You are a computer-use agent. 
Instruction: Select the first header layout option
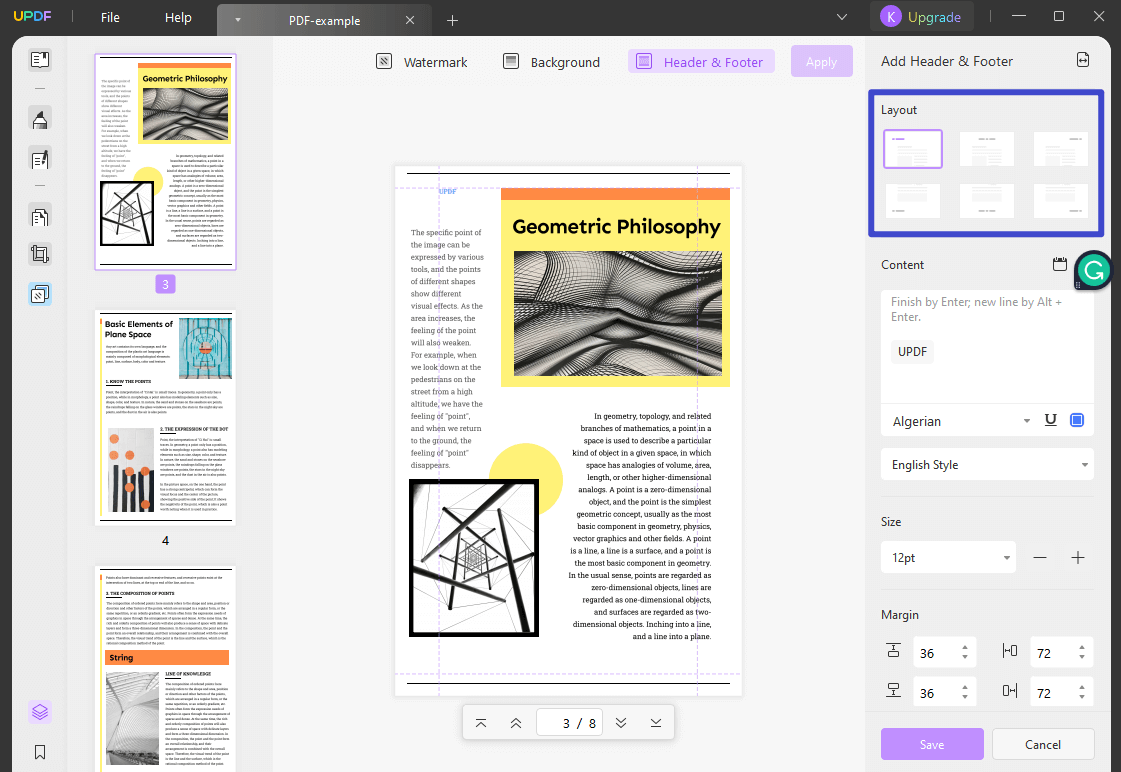click(x=912, y=148)
